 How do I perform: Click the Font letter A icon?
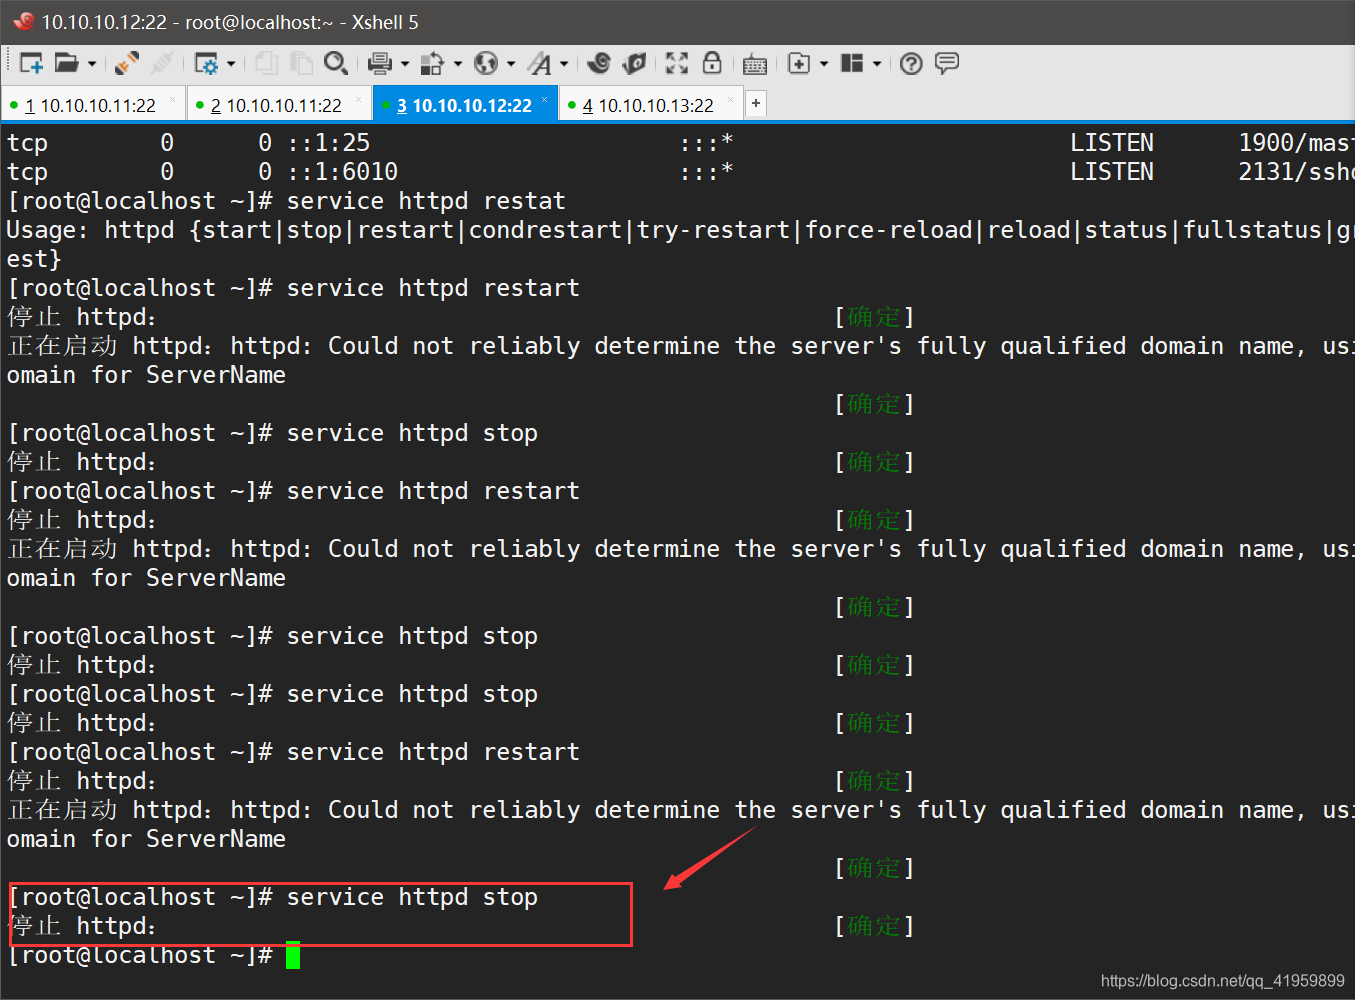540,64
